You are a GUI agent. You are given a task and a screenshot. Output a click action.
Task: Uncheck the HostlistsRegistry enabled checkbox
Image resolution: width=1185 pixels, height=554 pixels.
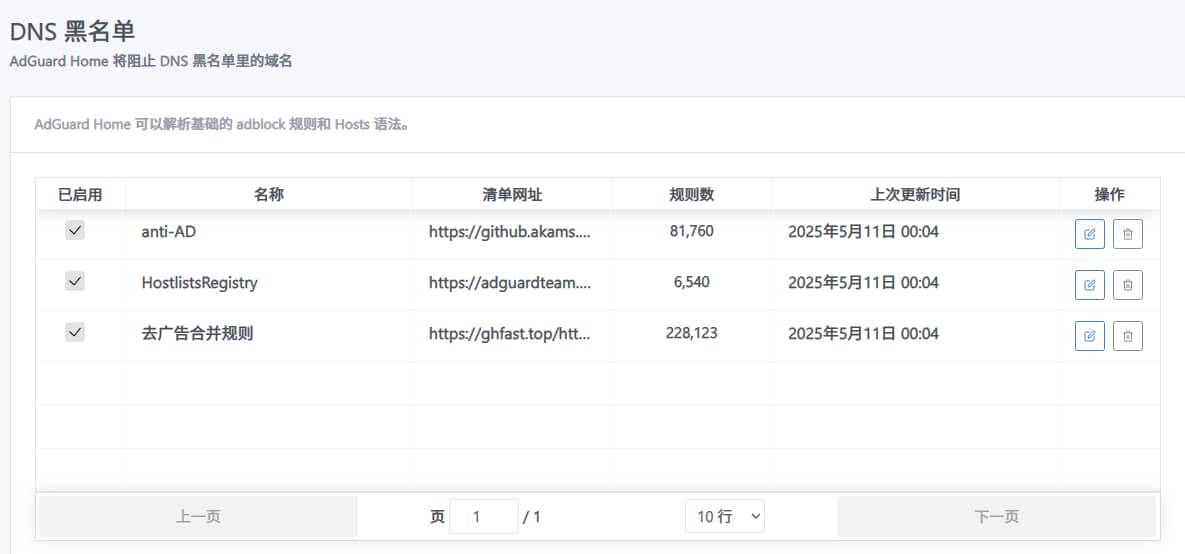pos(75,282)
